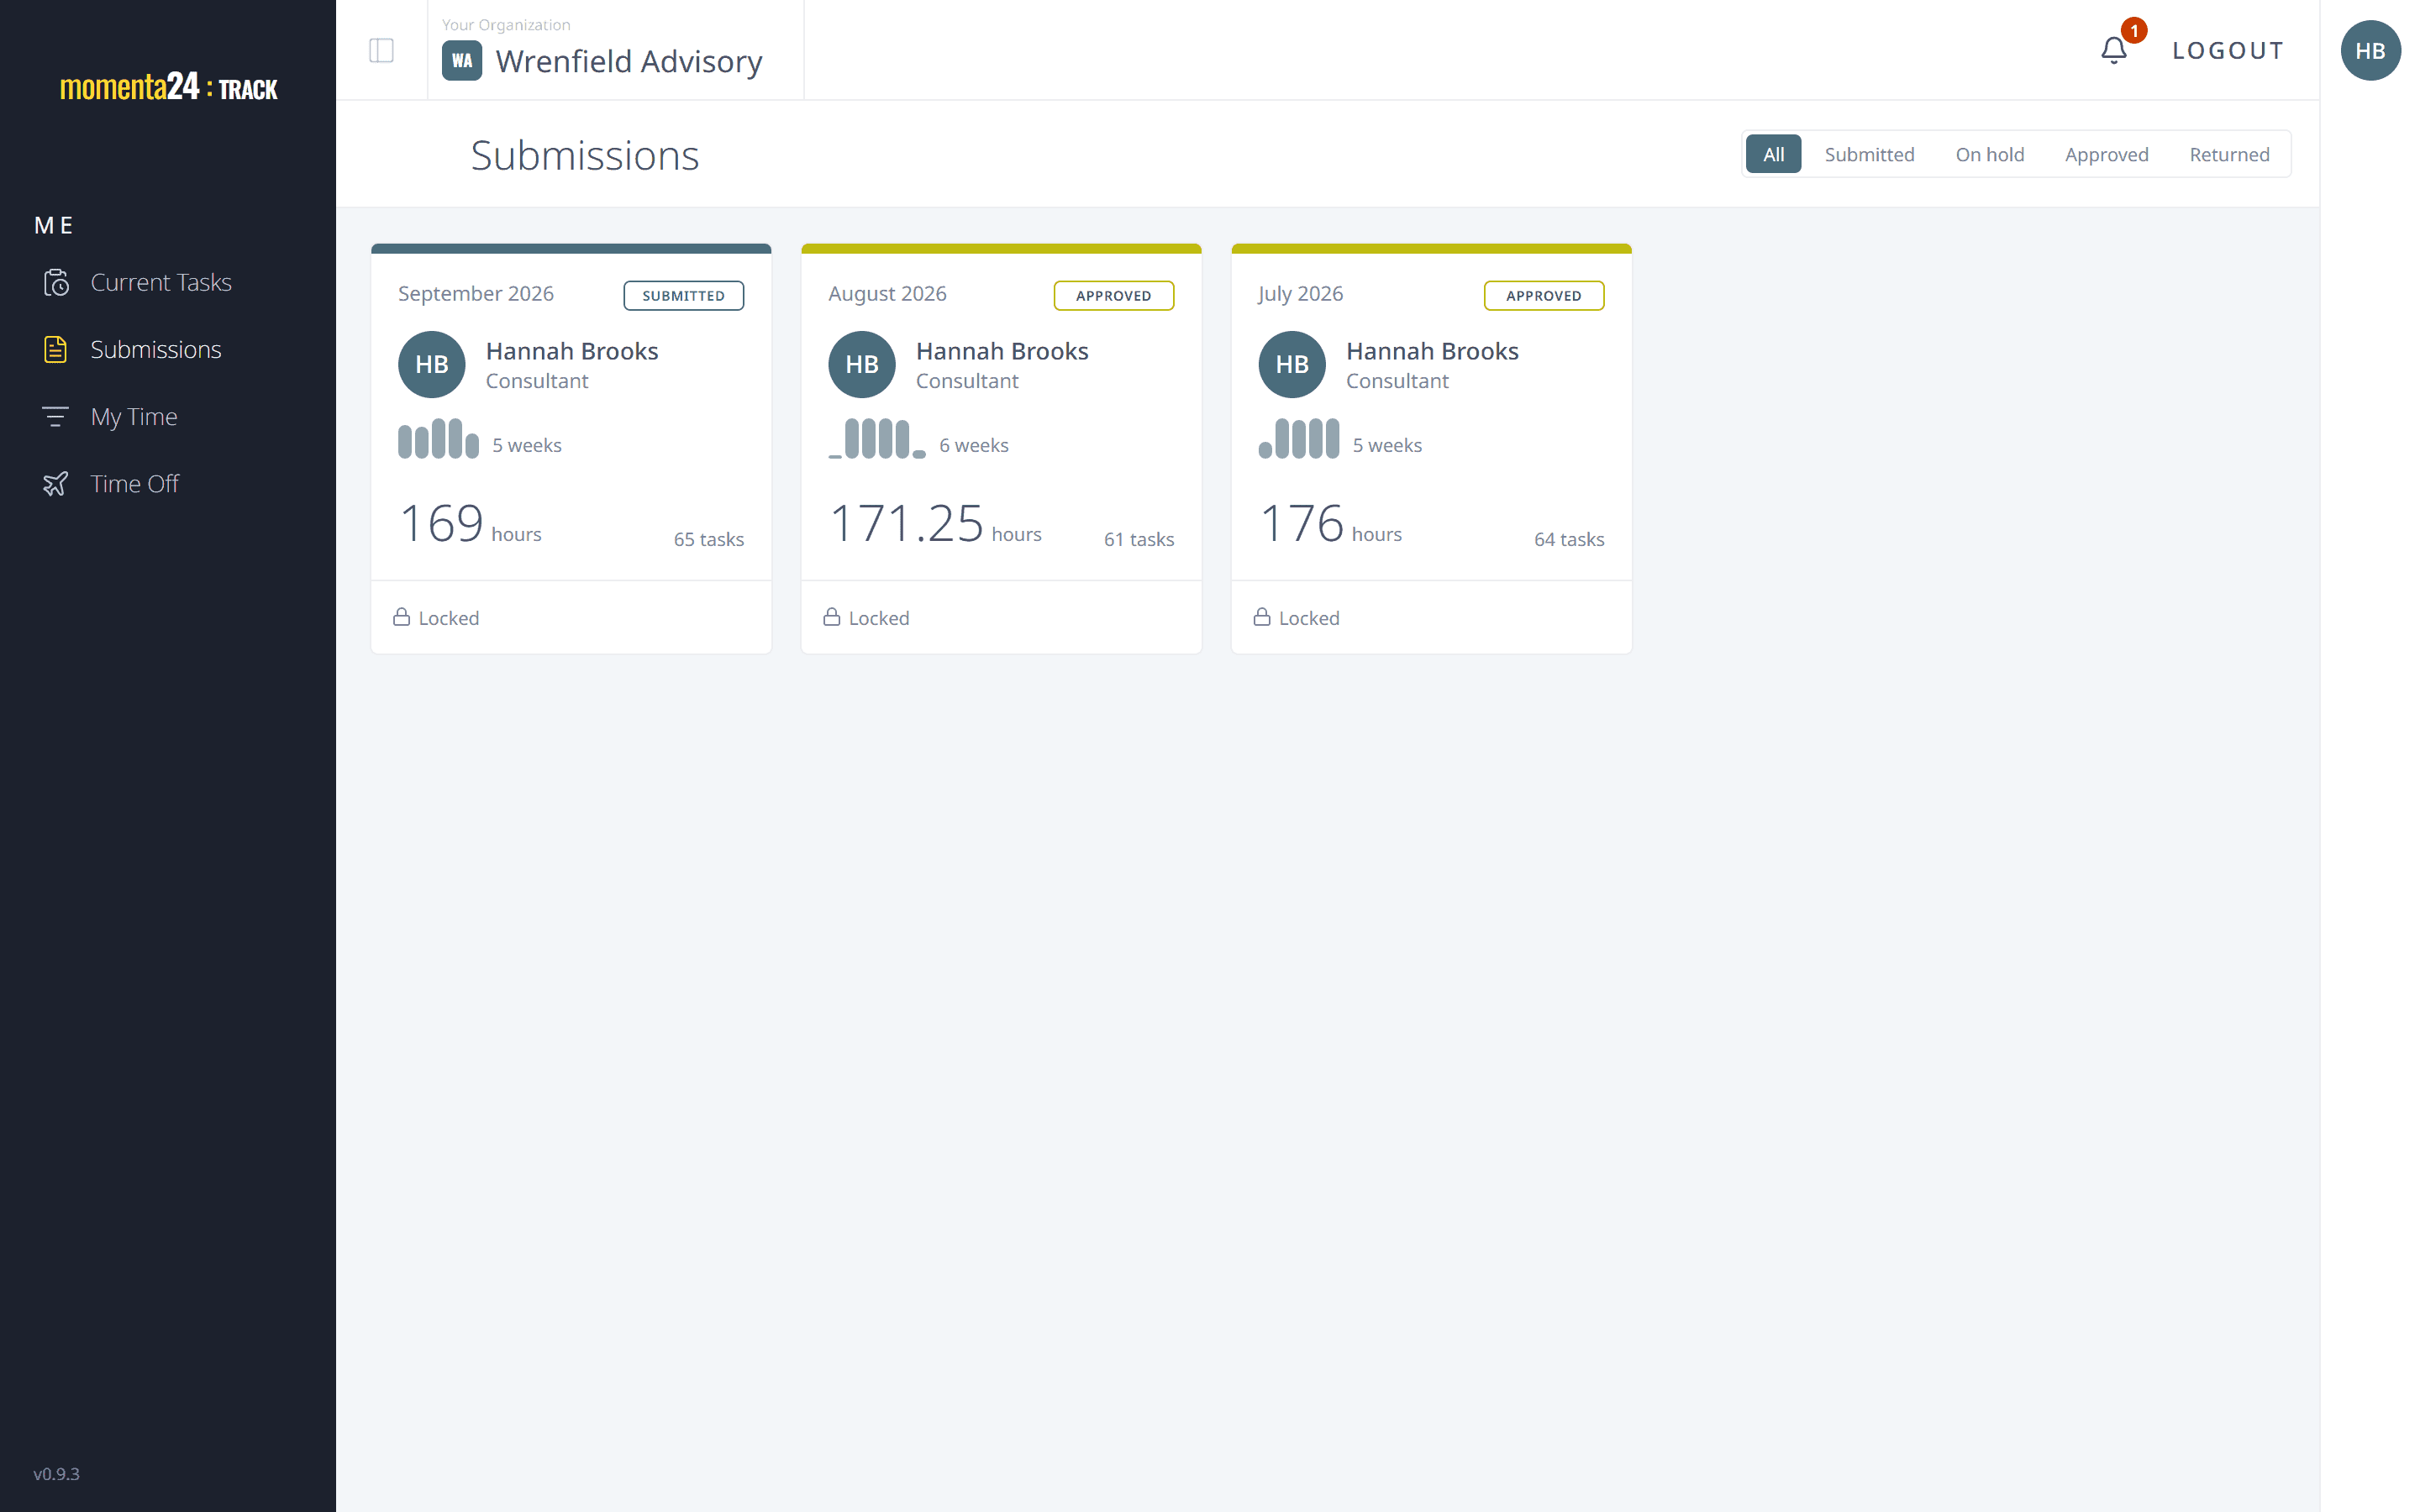The height and width of the screenshot is (1512, 2420).
Task: Open the Submissions sidebar link
Action: click(156, 350)
